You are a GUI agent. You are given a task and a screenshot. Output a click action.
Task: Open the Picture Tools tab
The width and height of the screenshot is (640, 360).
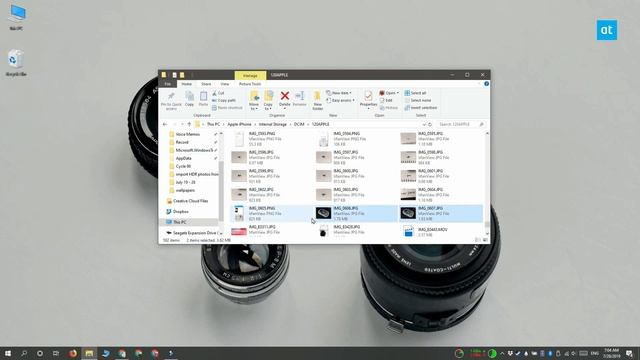pos(250,84)
